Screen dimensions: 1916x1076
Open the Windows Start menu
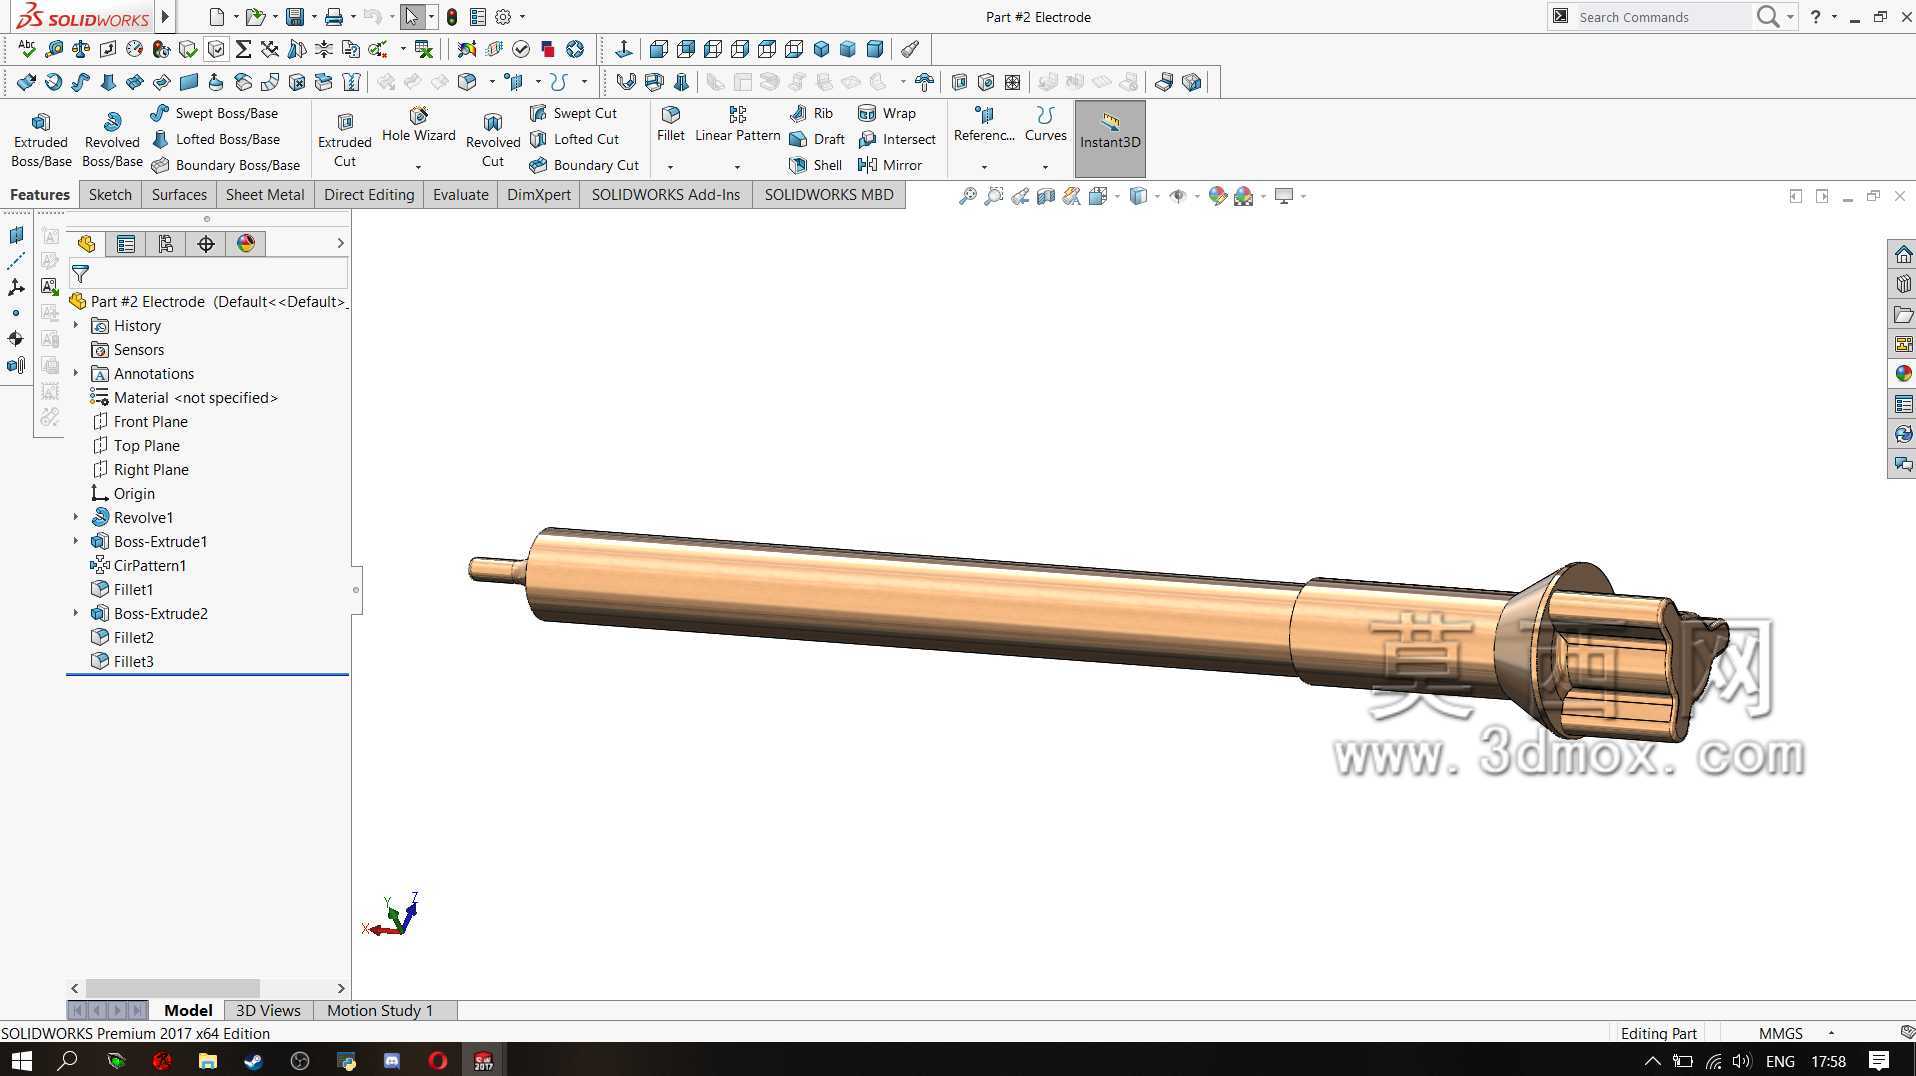21,1060
